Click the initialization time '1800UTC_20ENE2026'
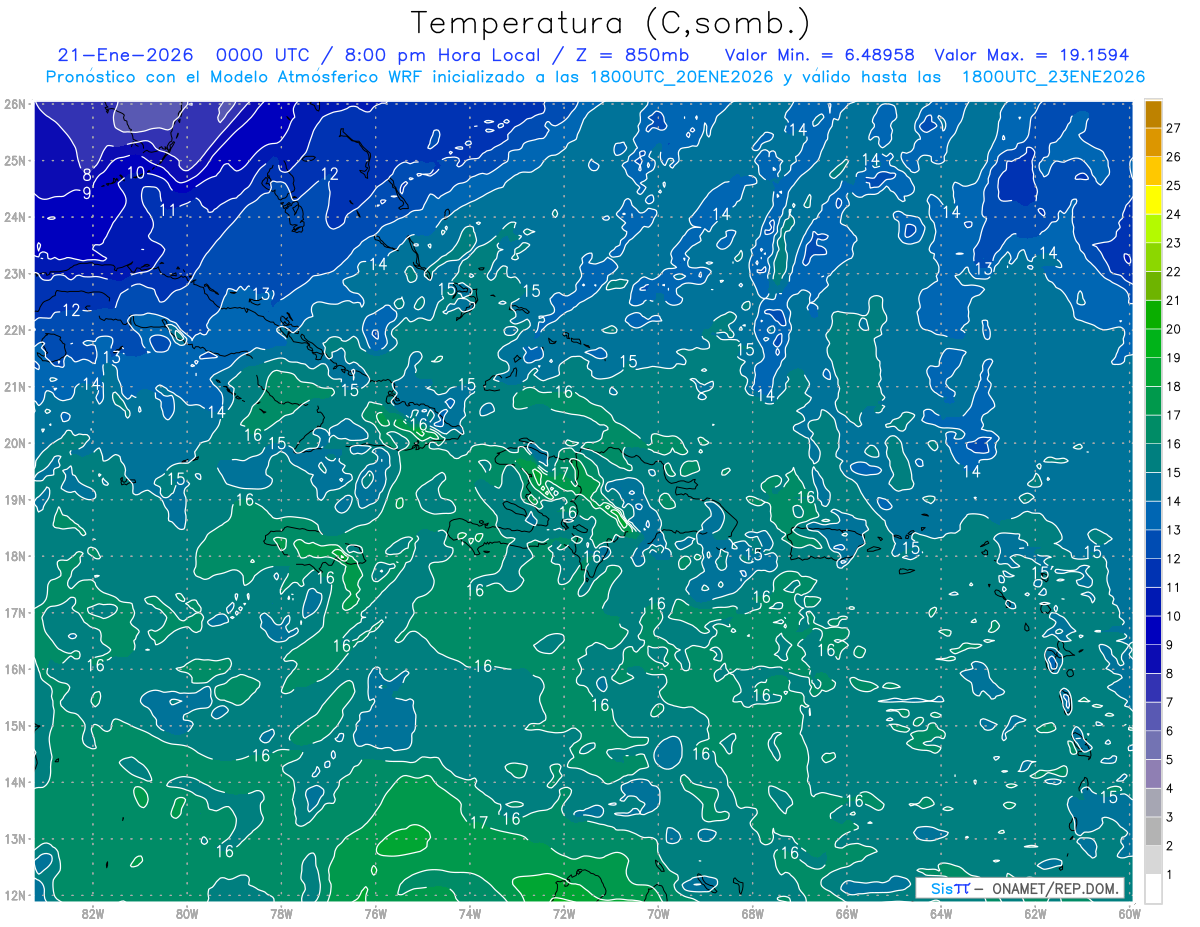1200x927 pixels. [680, 77]
